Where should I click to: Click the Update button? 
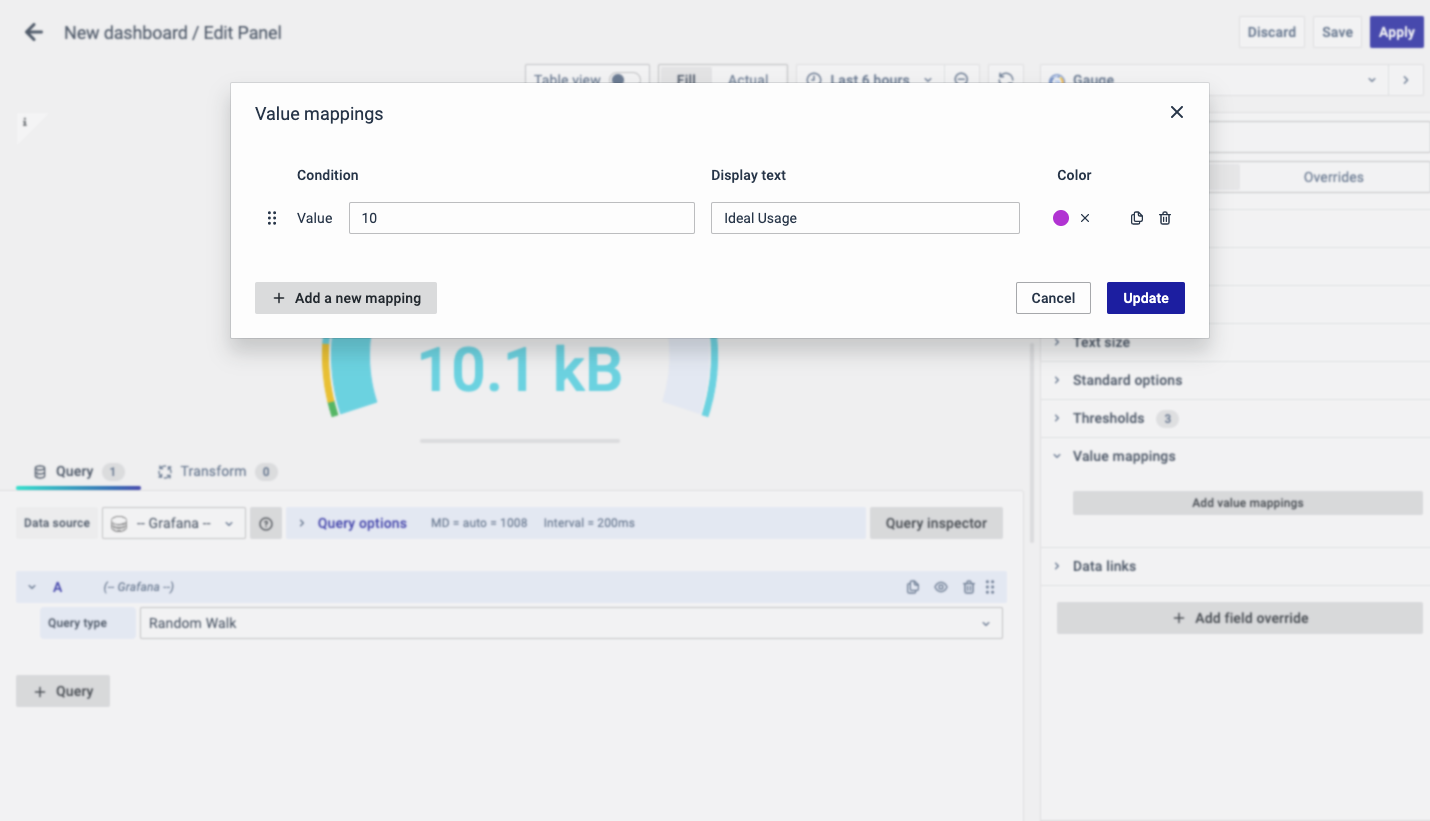tap(1145, 298)
